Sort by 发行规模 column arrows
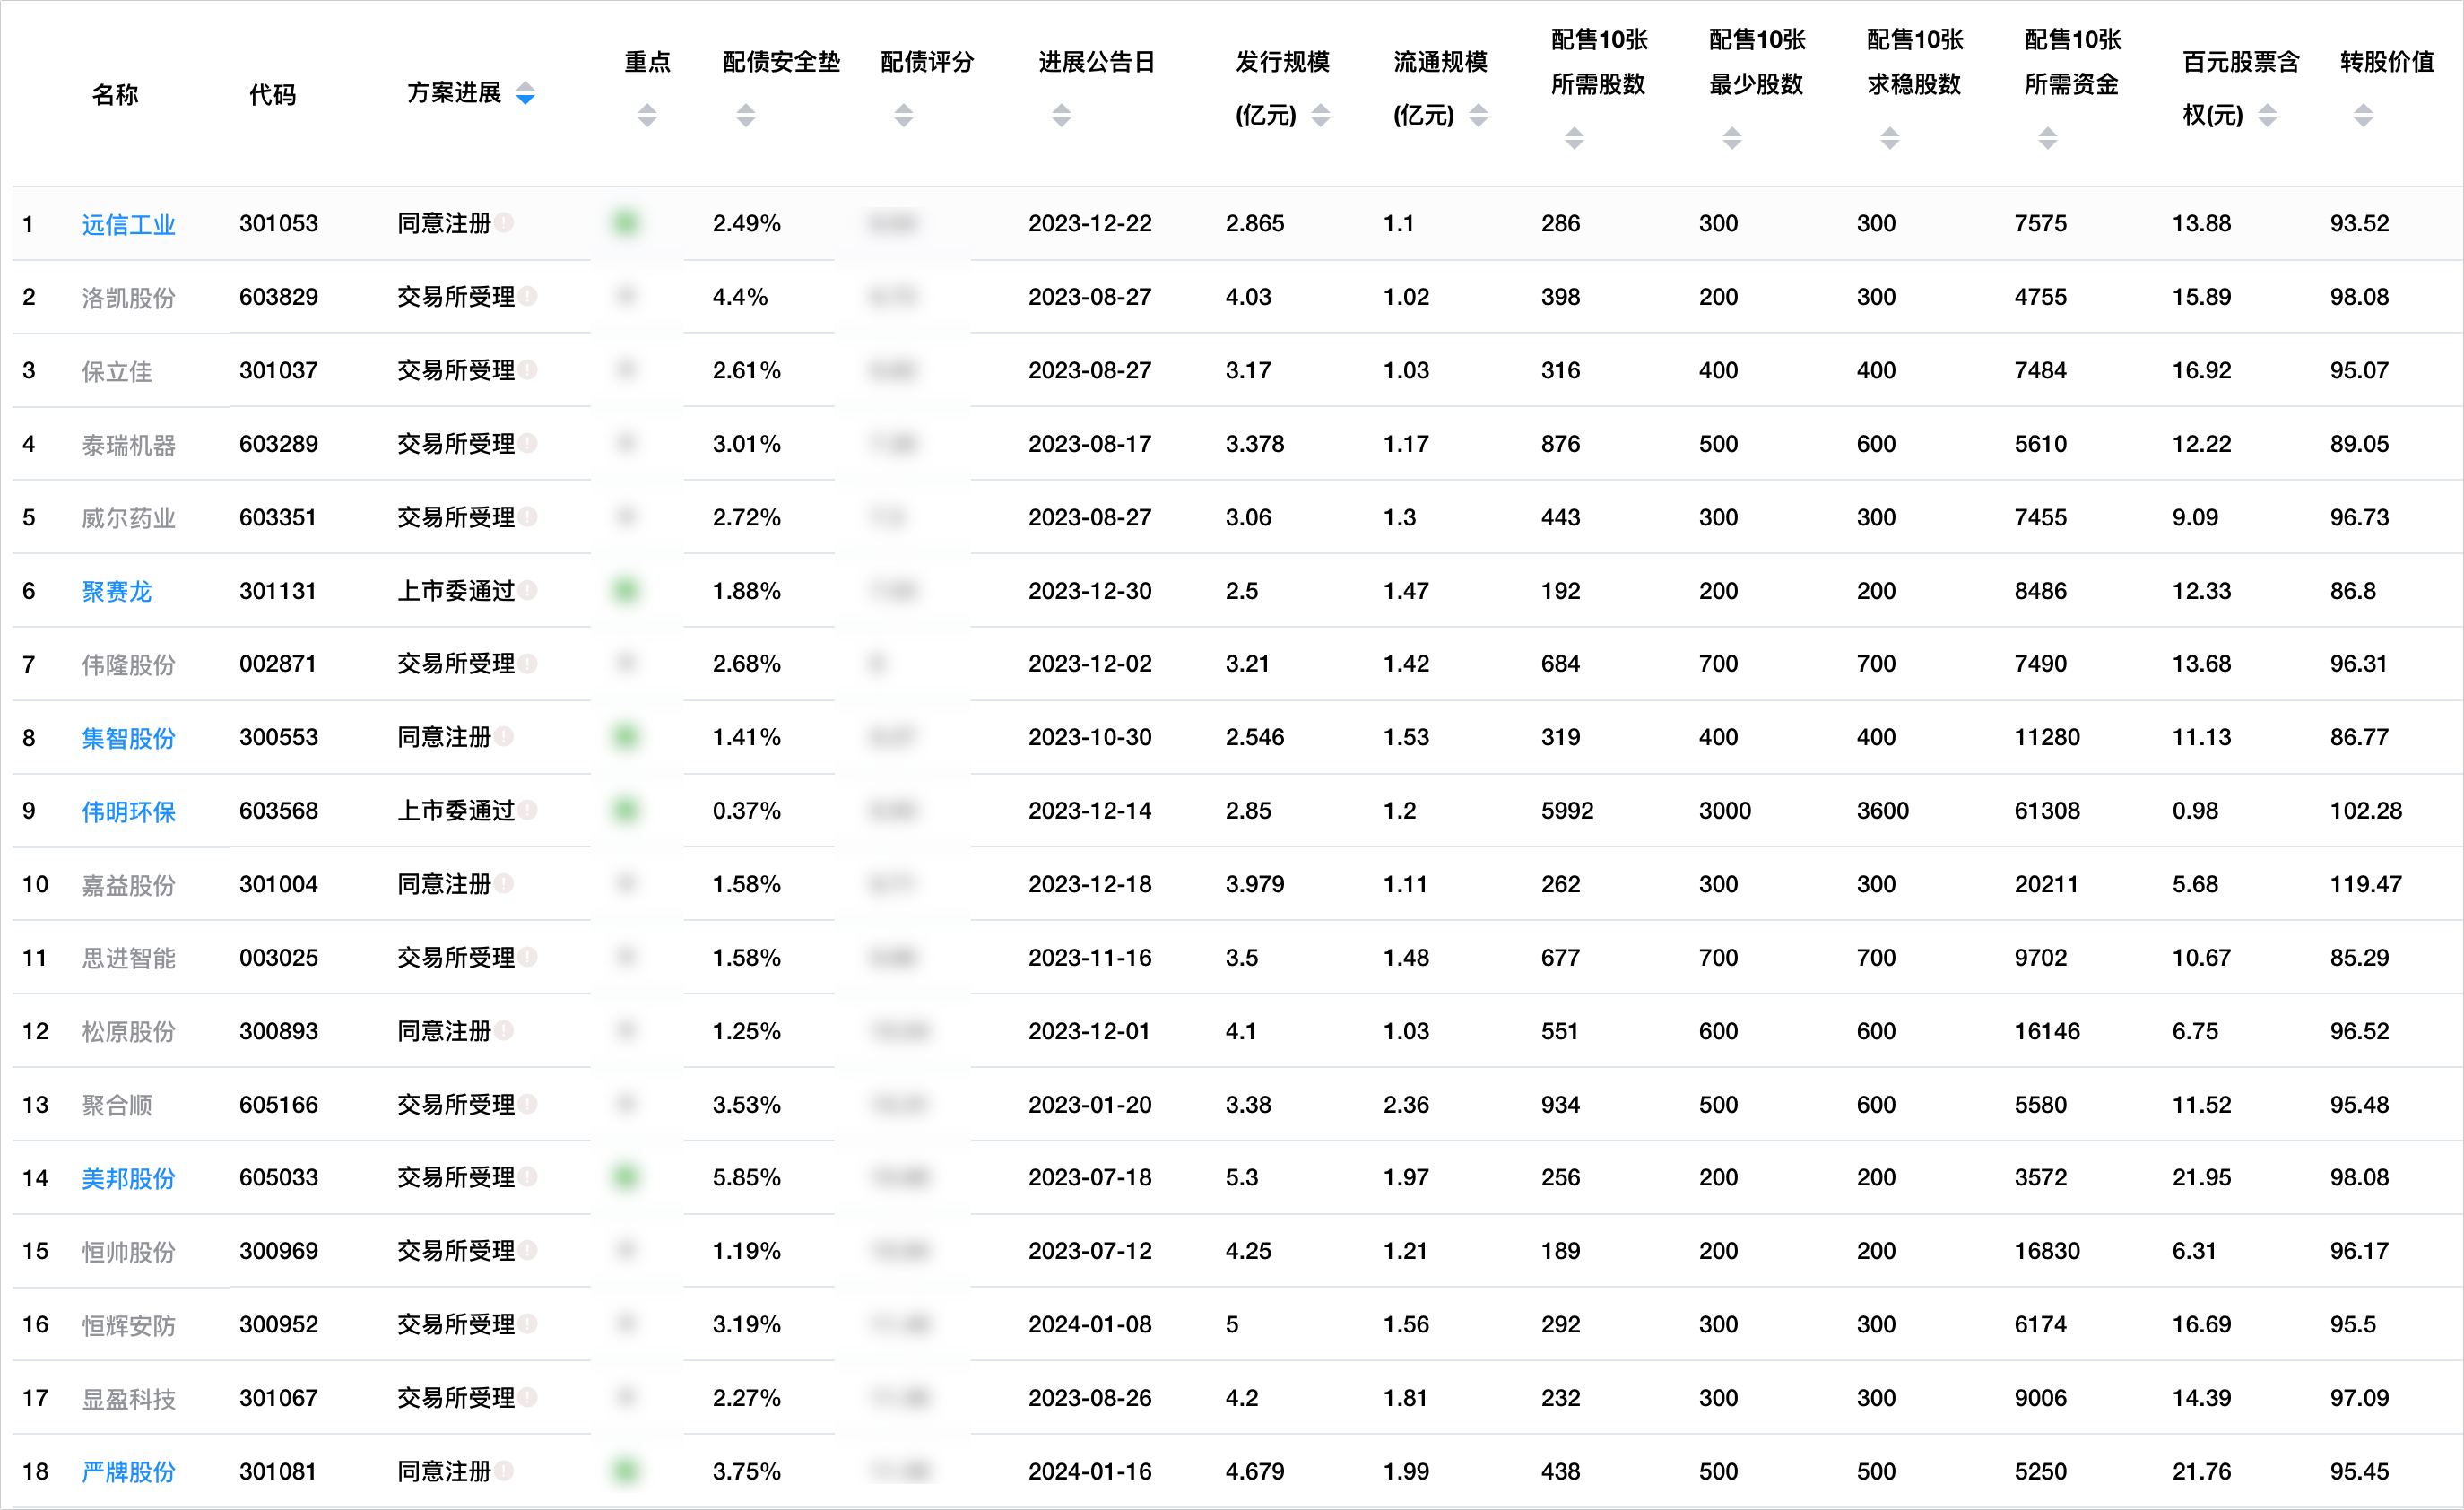2464x1510 pixels. pyautogui.click(x=1320, y=116)
